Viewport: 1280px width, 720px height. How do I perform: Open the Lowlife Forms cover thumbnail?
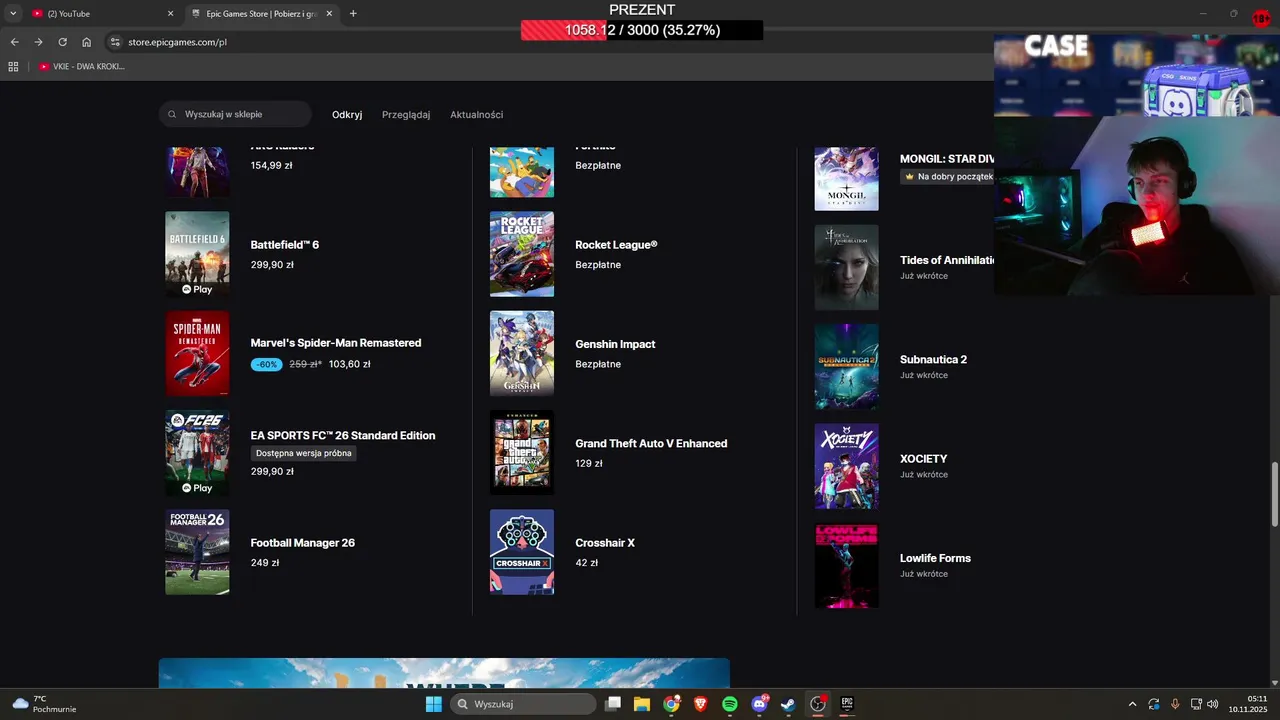pos(847,566)
